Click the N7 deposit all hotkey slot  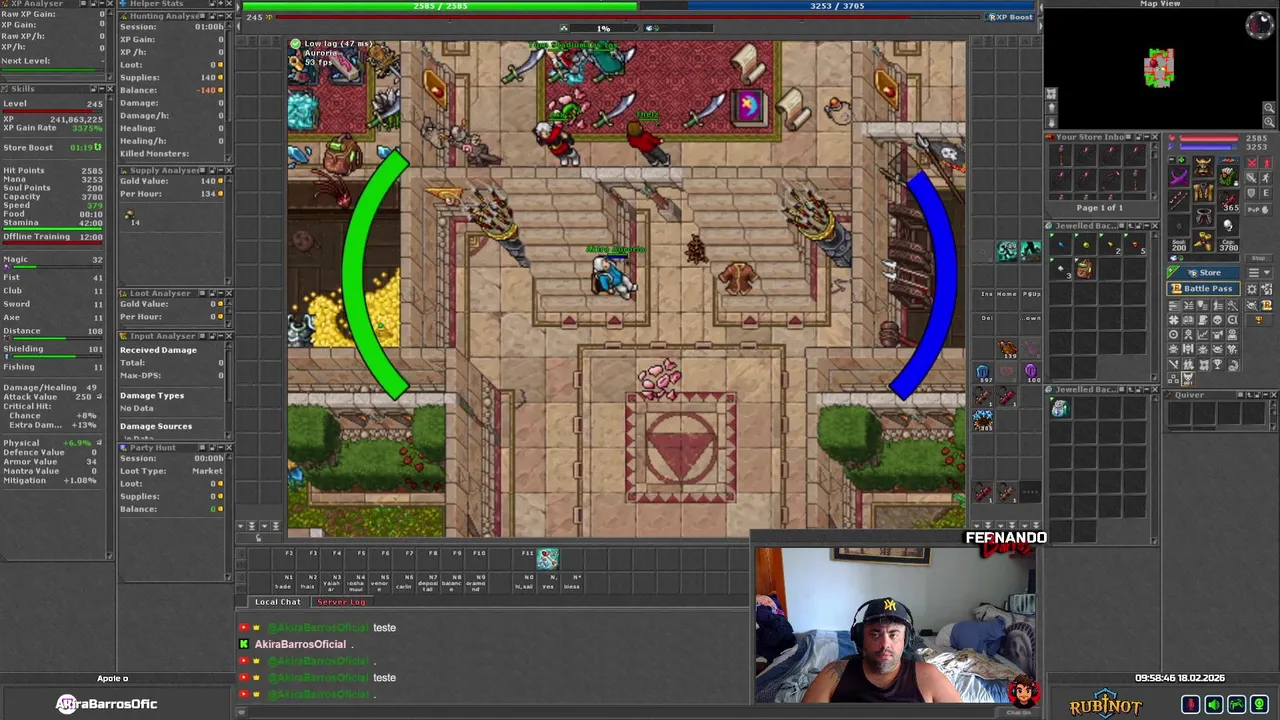click(428, 583)
